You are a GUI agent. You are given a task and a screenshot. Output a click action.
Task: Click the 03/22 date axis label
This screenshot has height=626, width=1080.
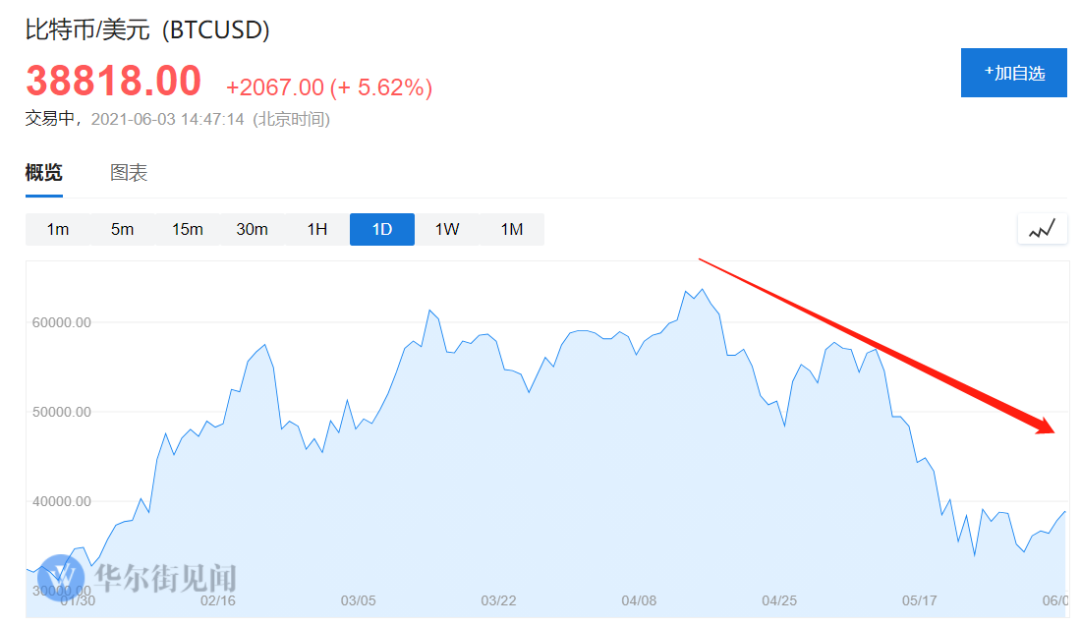[x=498, y=601]
